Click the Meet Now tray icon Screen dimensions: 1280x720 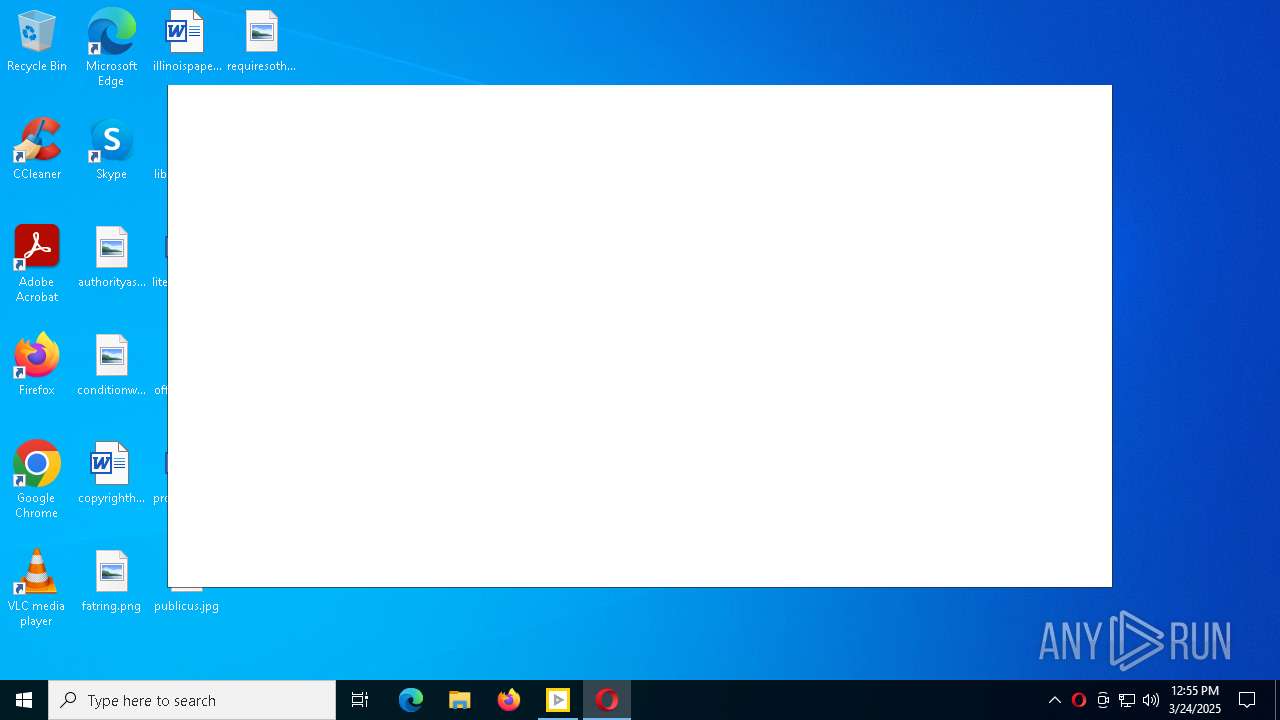point(1103,700)
